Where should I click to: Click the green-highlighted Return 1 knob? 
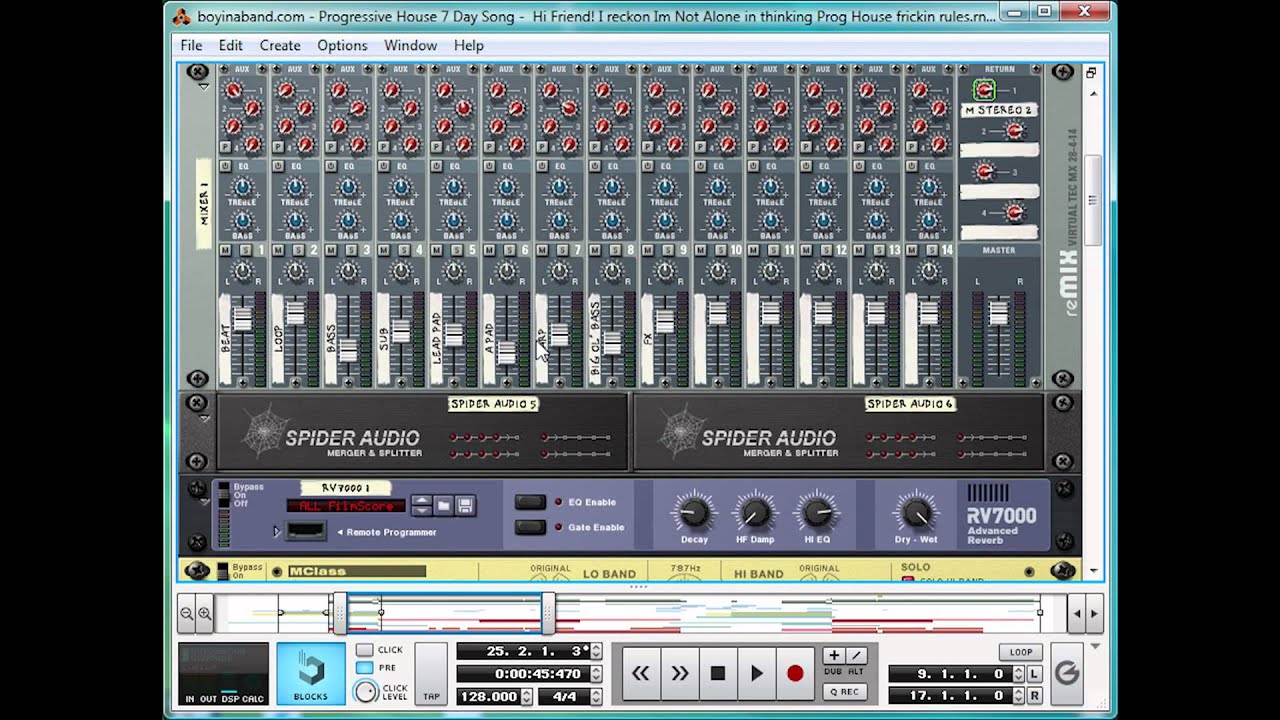click(x=984, y=91)
